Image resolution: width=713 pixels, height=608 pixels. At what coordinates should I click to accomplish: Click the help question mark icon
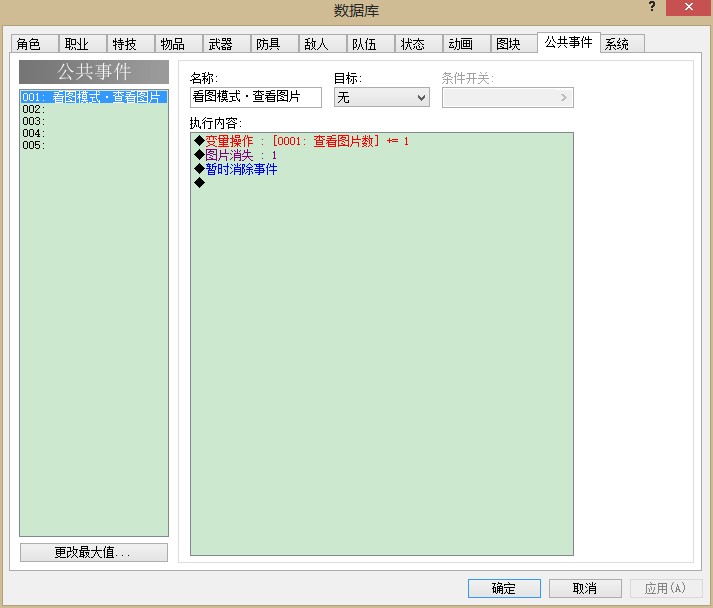click(x=652, y=6)
